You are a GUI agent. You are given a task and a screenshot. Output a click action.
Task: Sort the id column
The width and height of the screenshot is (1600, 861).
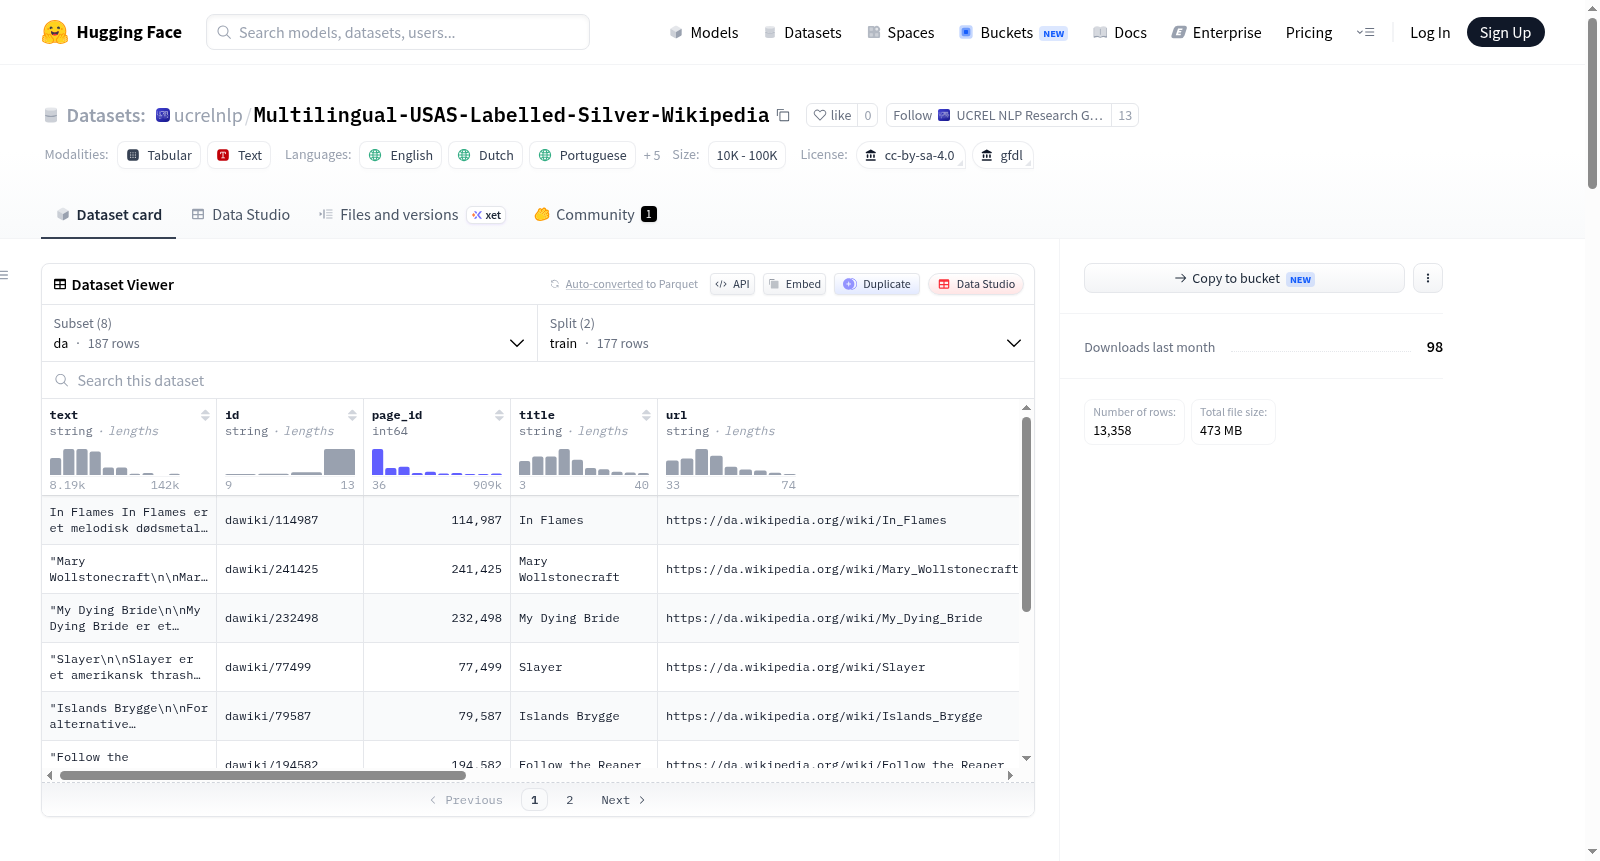point(352,415)
